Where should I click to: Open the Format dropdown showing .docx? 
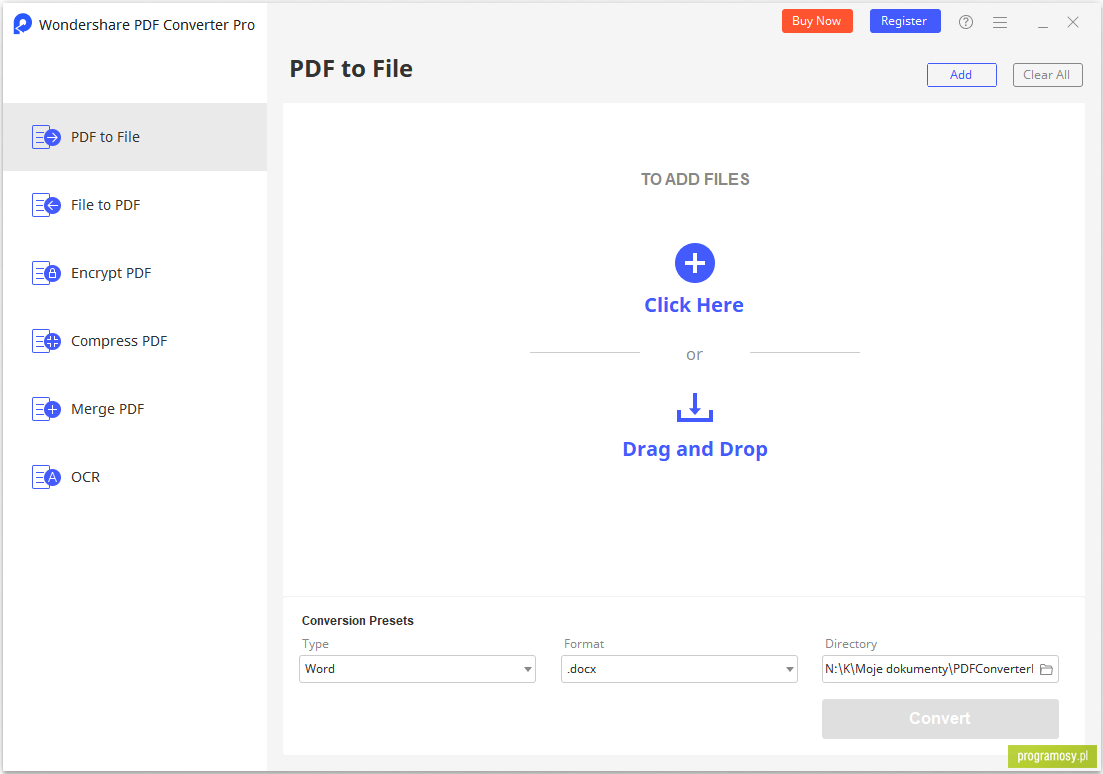(x=679, y=669)
